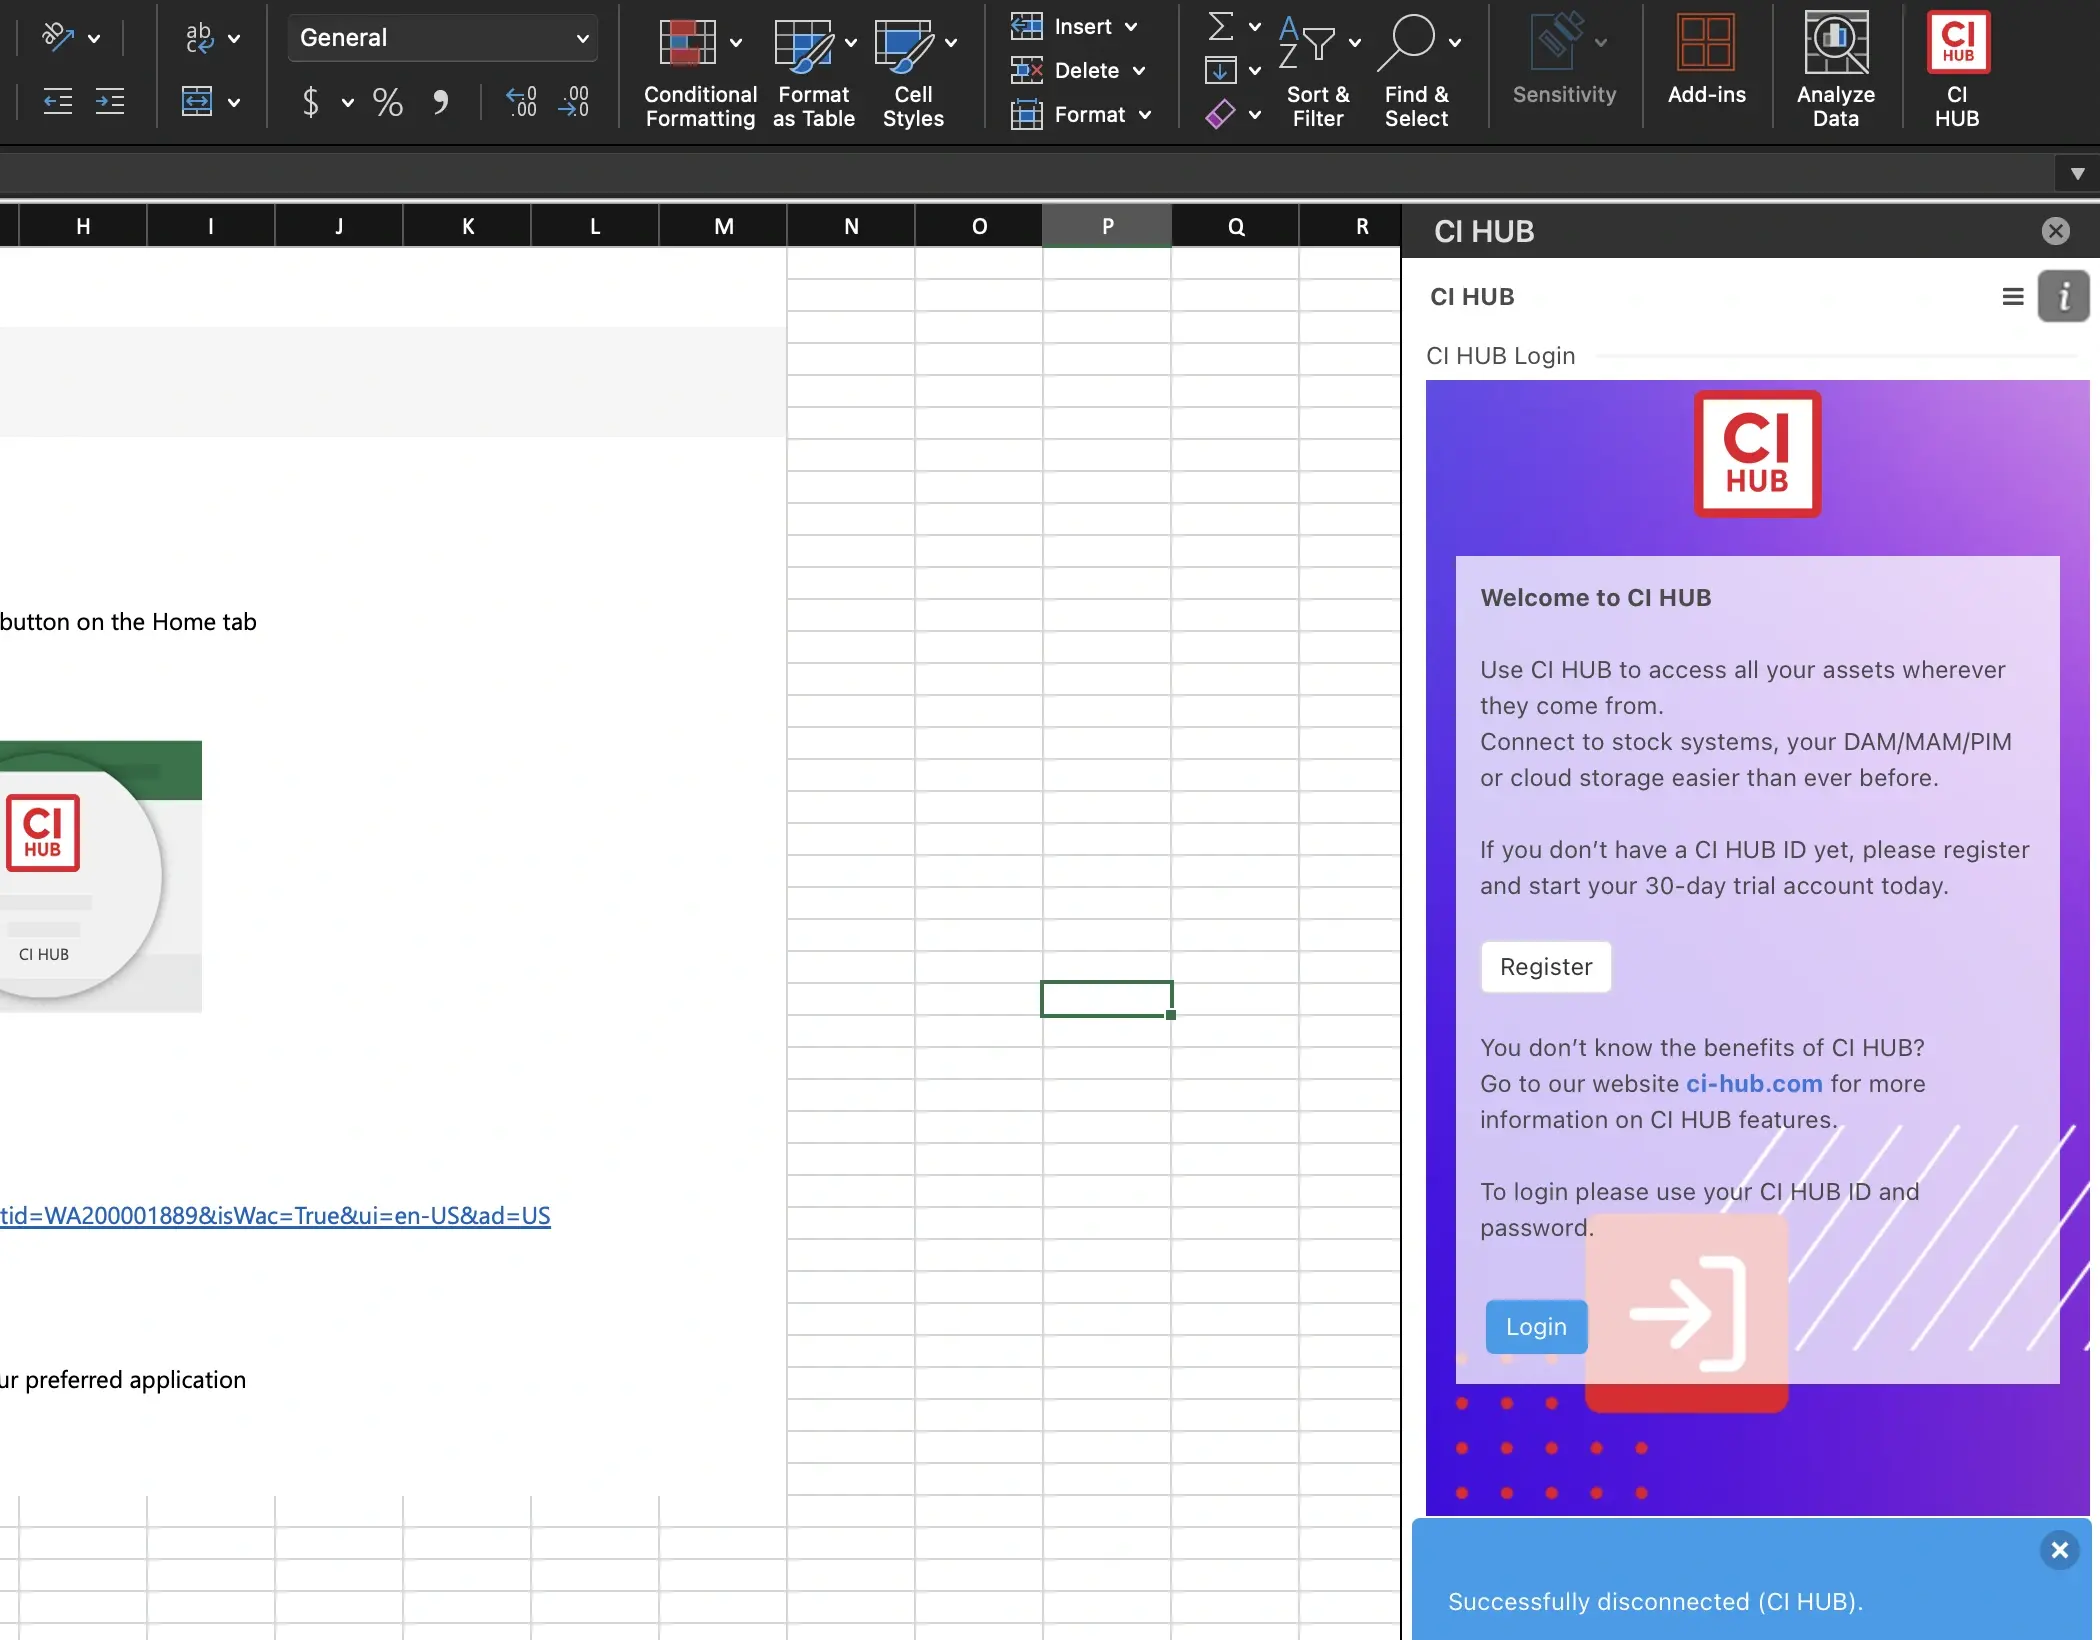Expand the Find & Select dropdown arrow
The height and width of the screenshot is (1640, 2100).
[1455, 43]
